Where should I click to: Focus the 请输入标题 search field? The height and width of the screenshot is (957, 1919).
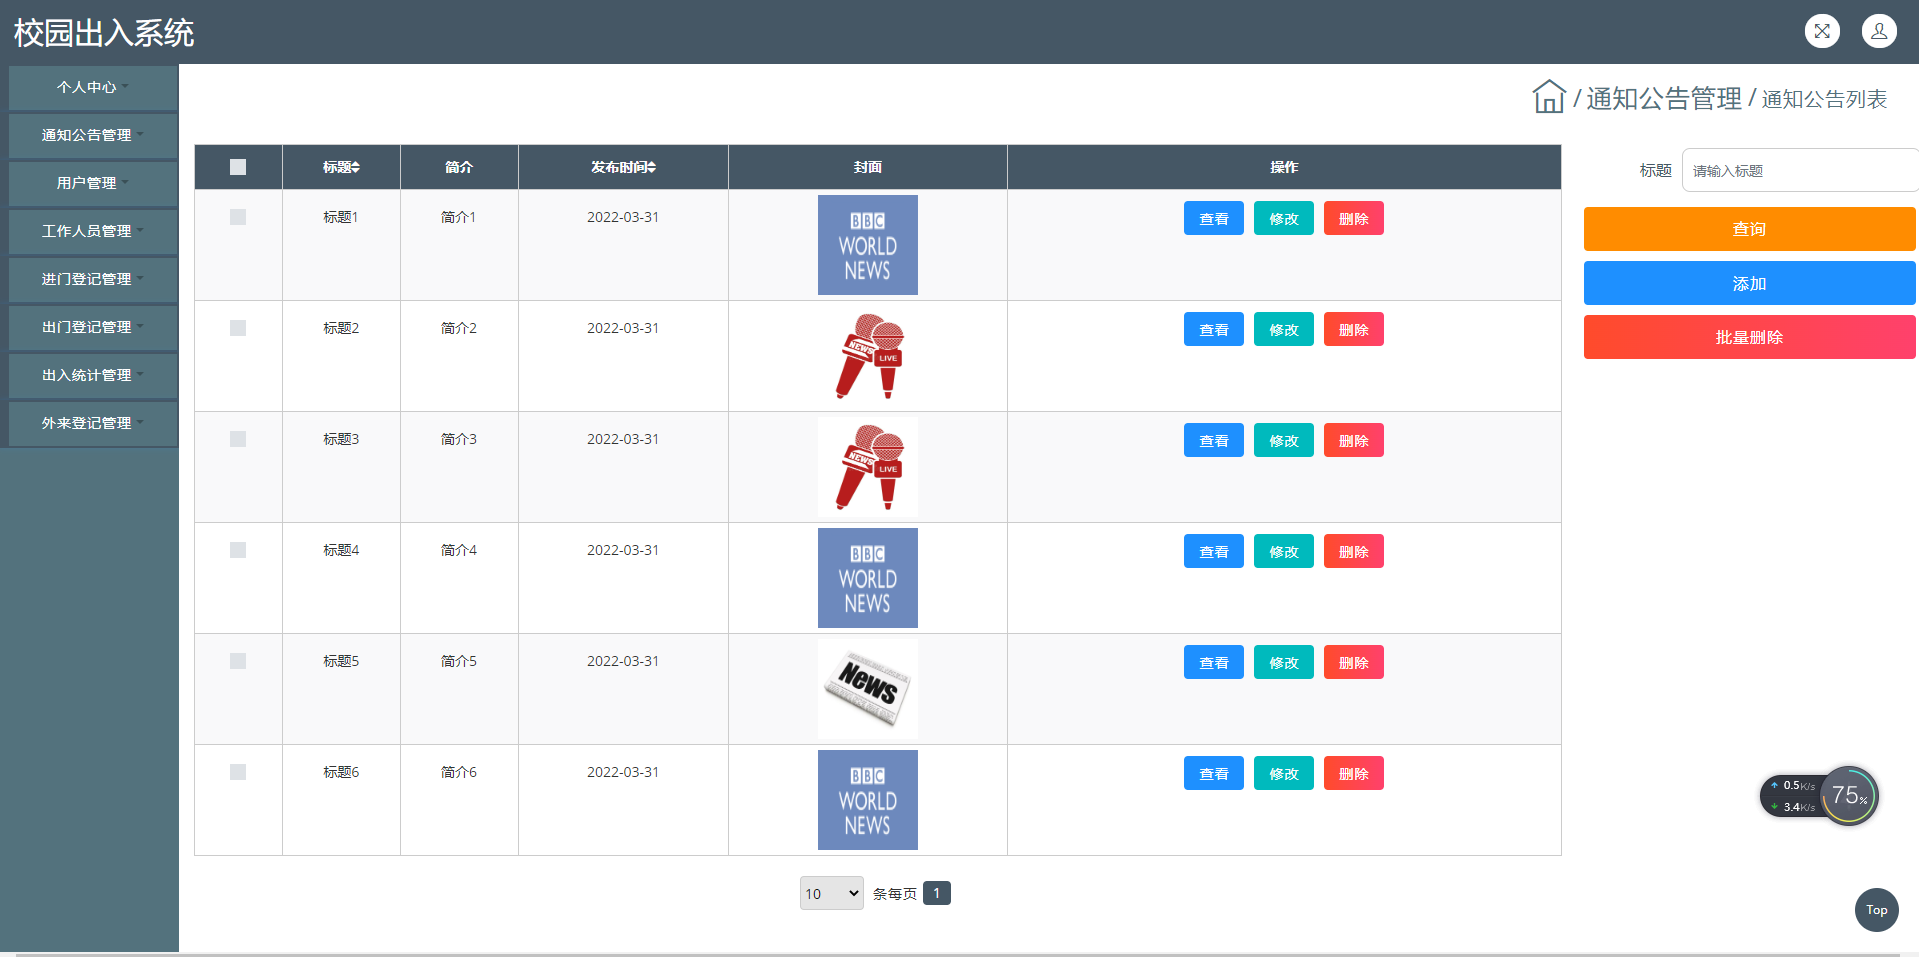pos(1799,170)
